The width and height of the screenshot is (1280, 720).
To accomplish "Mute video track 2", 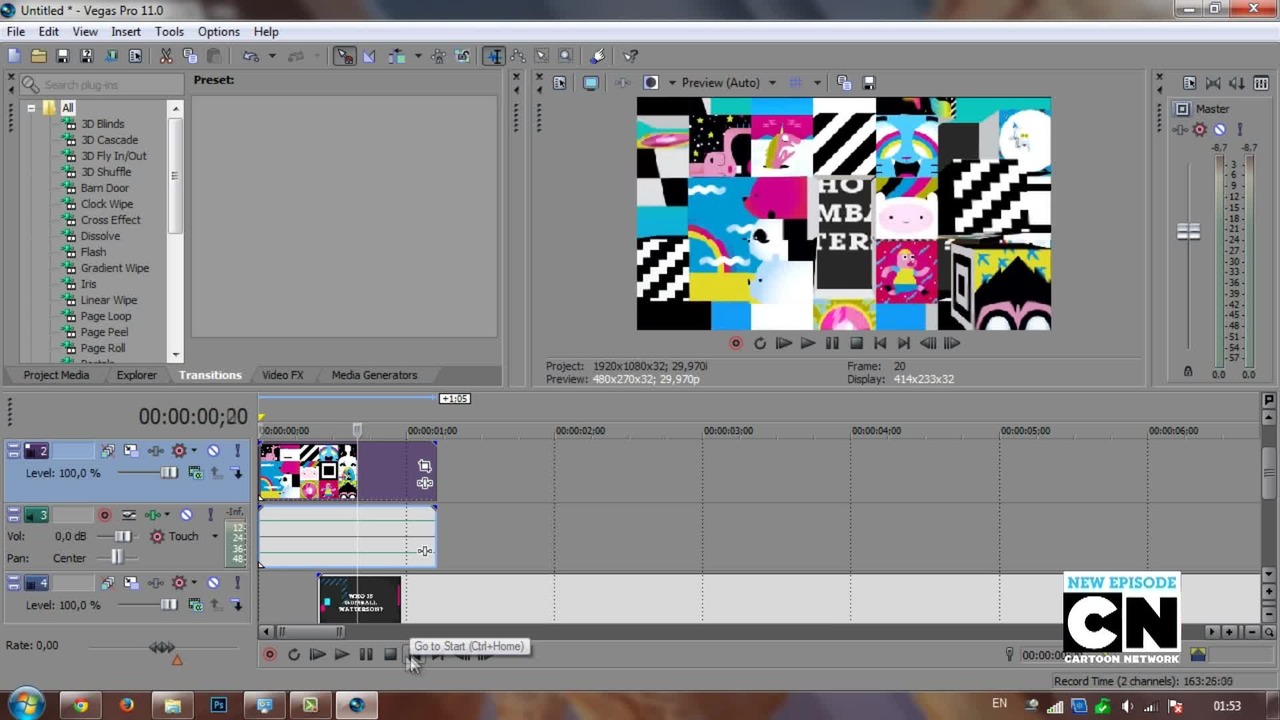I will [x=213, y=451].
